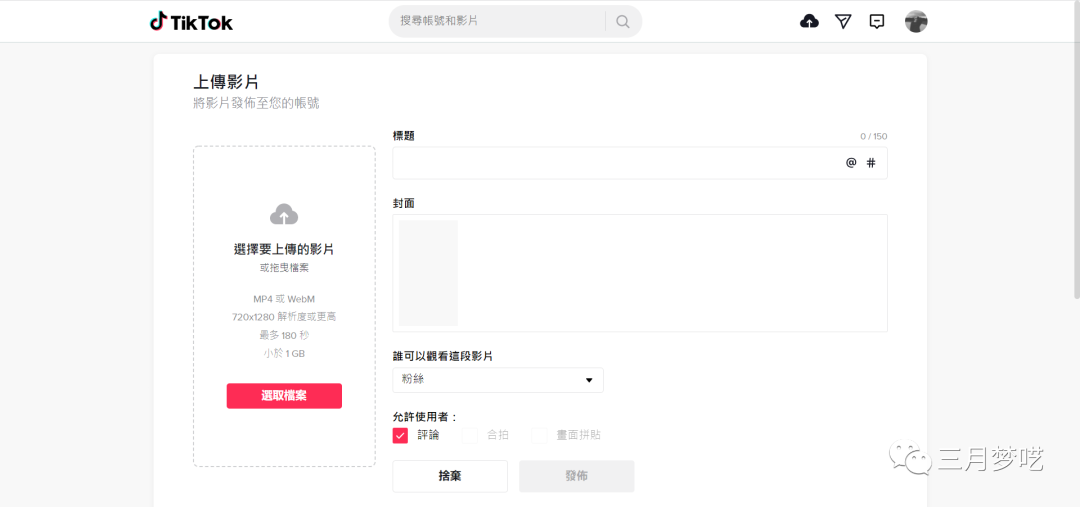
Task: Click the 選取檔案 button
Action: click(x=284, y=396)
